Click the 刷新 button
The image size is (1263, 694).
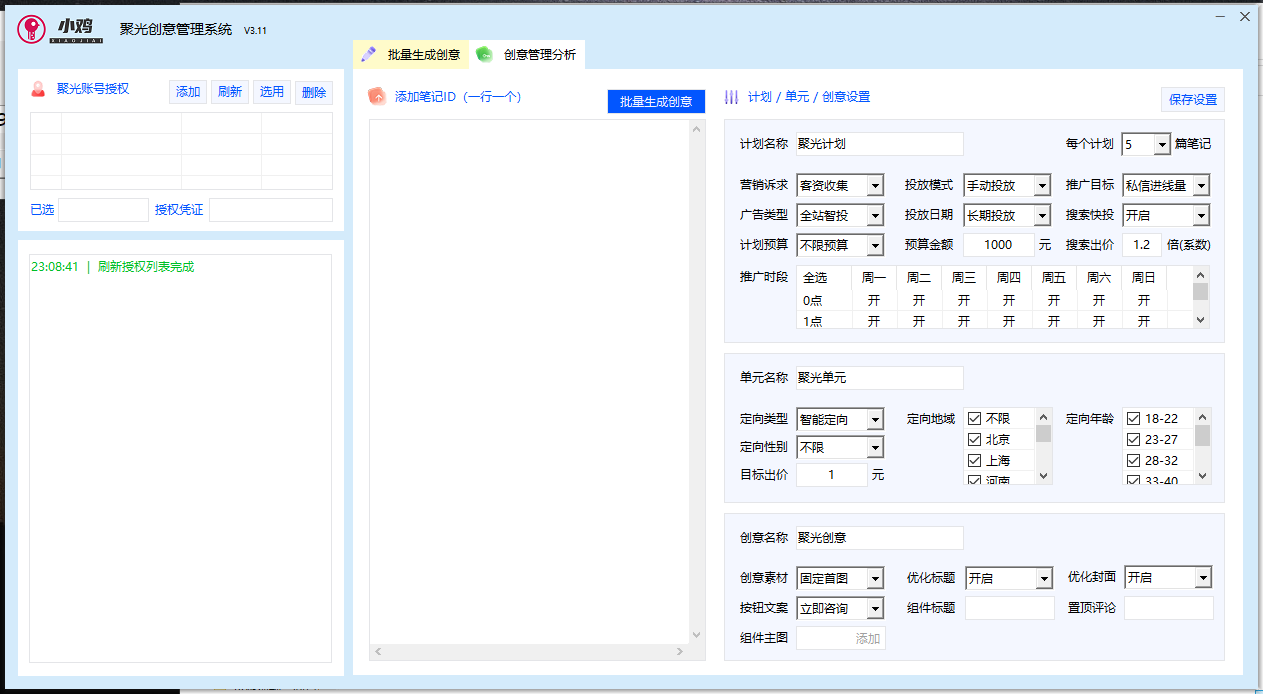tap(230, 92)
